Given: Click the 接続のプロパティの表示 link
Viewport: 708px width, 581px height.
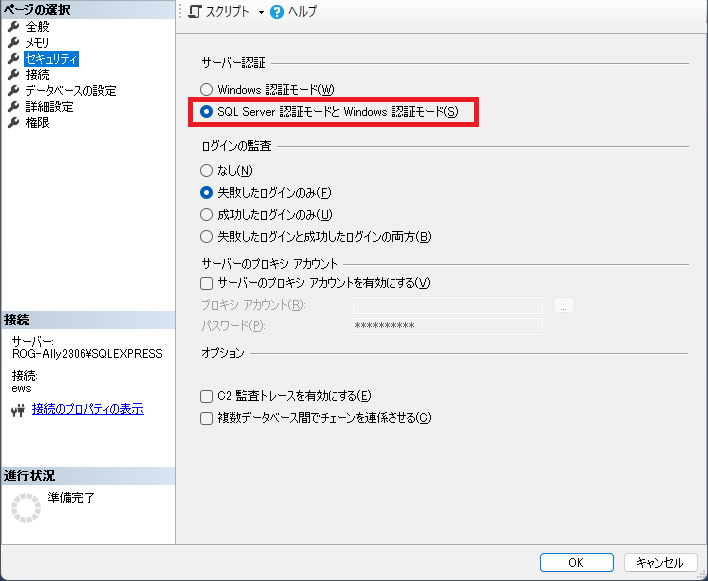Looking at the screenshot, I should click(x=88, y=409).
